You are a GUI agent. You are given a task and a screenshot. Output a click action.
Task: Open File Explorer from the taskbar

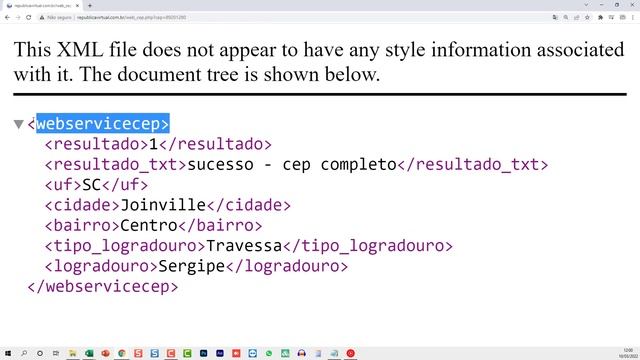[73, 353]
